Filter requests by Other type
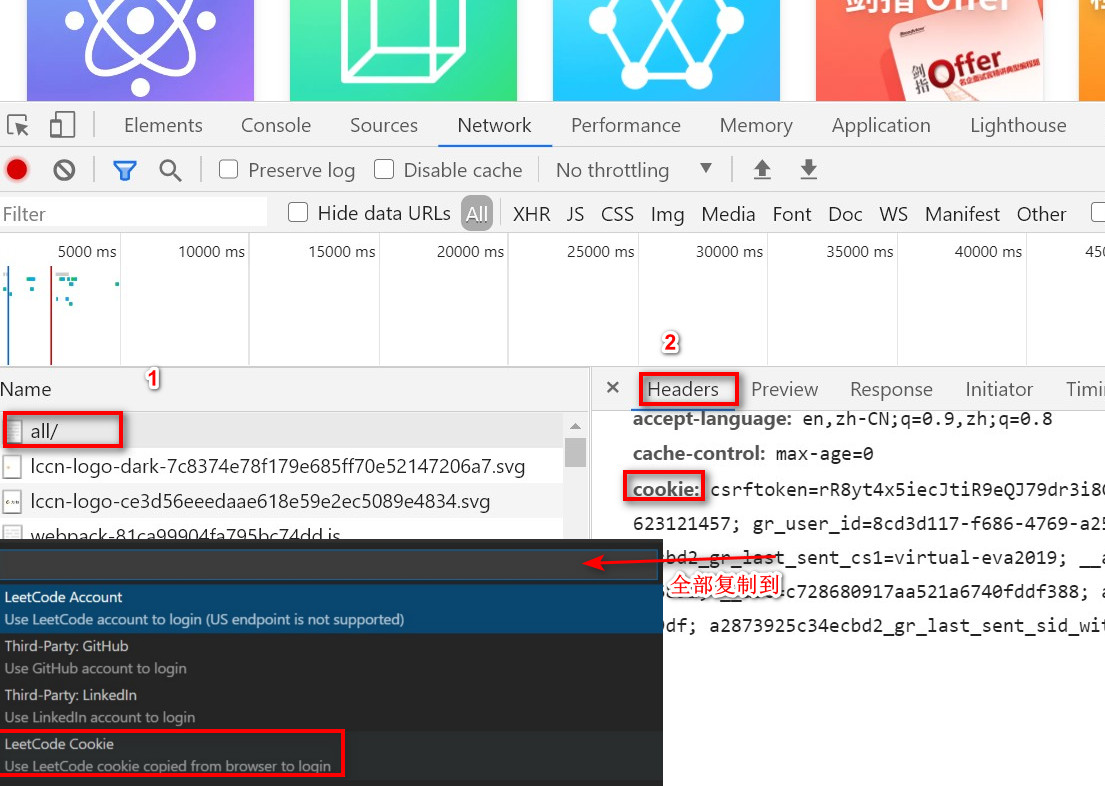This screenshot has width=1105, height=786. [x=1041, y=214]
